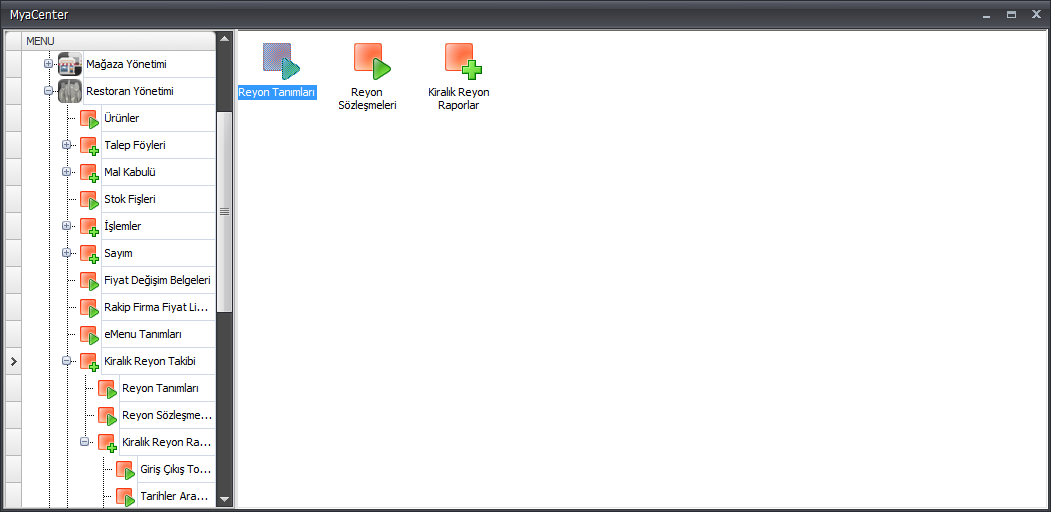Click the tree icon beside Reyon Tanımları
Image resolution: width=1051 pixels, height=512 pixels.
[108, 389]
